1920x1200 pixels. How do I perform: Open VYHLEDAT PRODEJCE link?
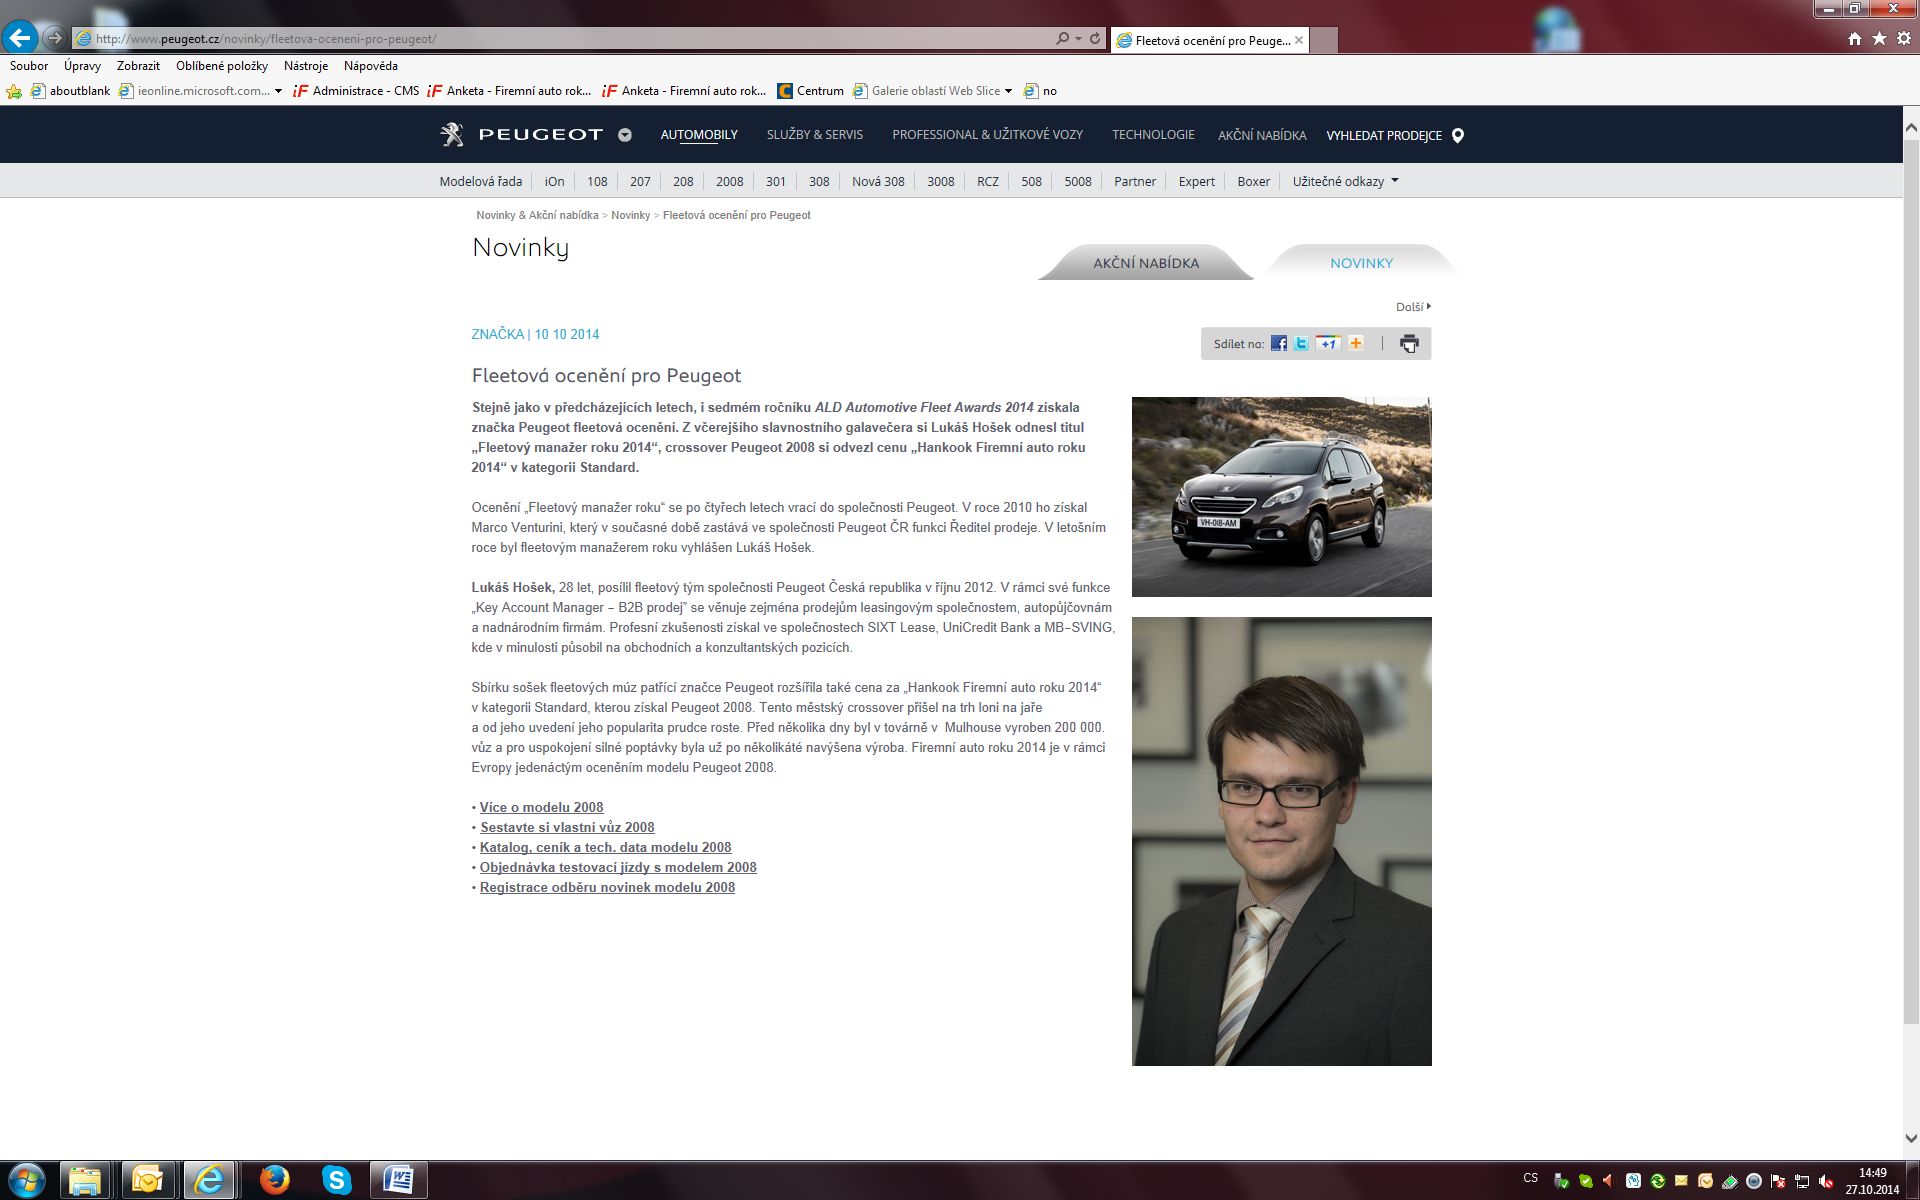1384,135
